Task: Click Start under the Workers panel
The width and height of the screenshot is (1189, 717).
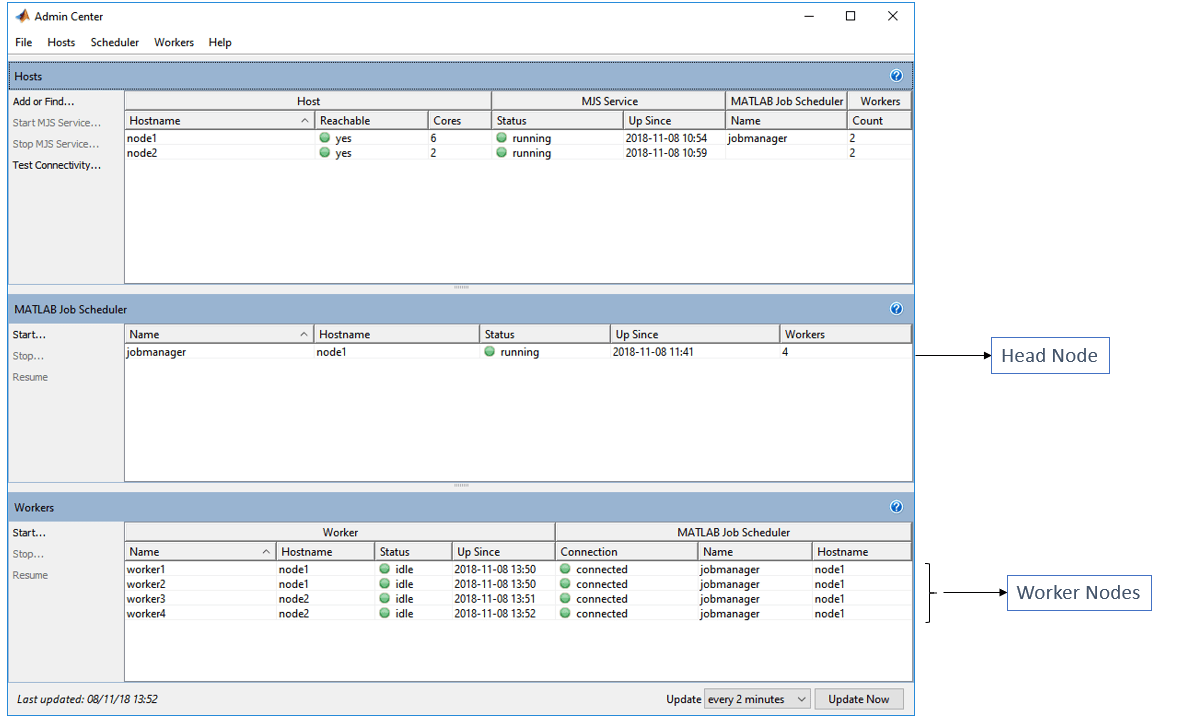Action: 29,533
